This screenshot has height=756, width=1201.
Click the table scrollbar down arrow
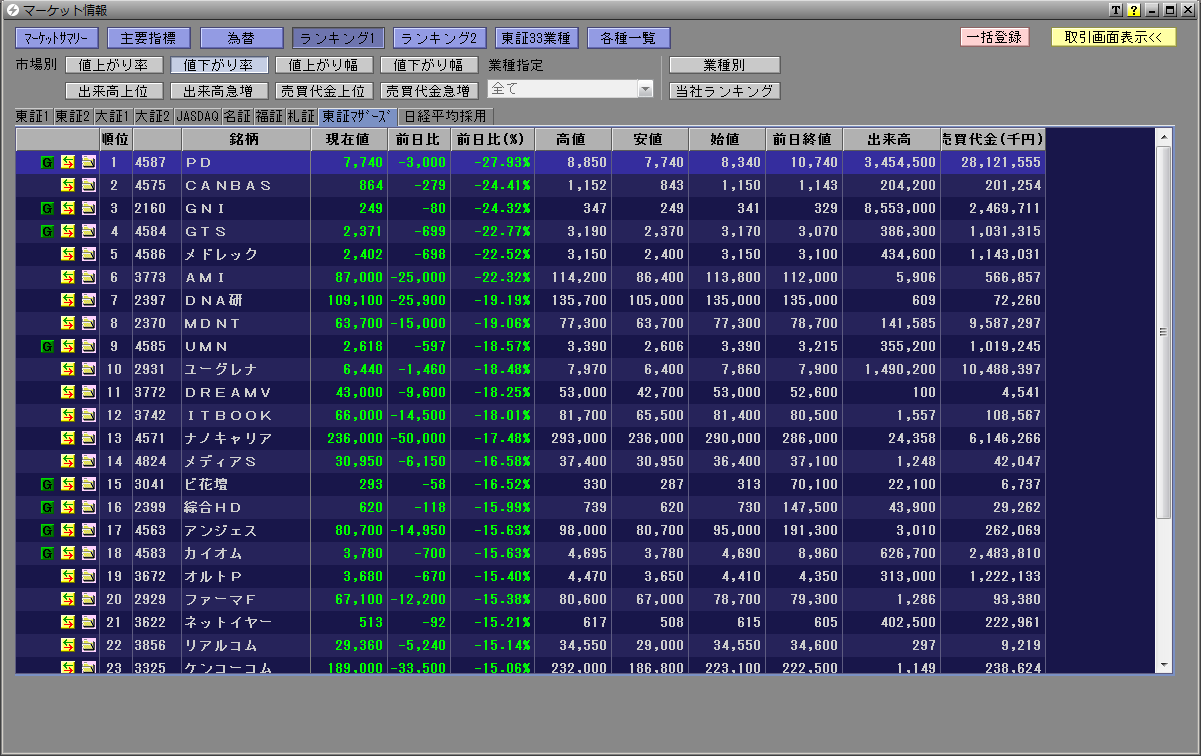pos(1163,665)
